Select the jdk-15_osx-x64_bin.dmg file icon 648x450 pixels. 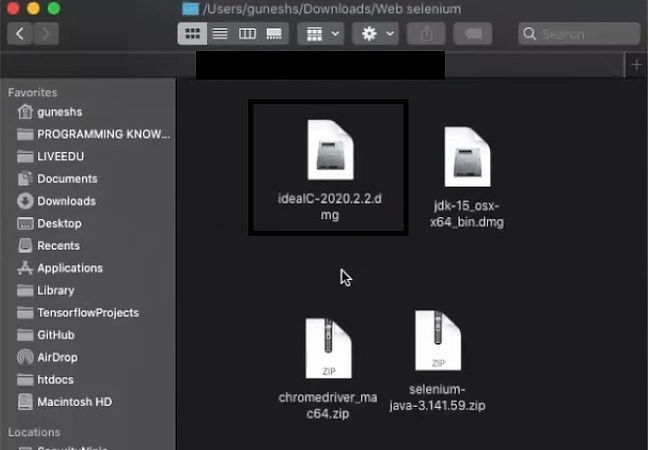(x=467, y=157)
